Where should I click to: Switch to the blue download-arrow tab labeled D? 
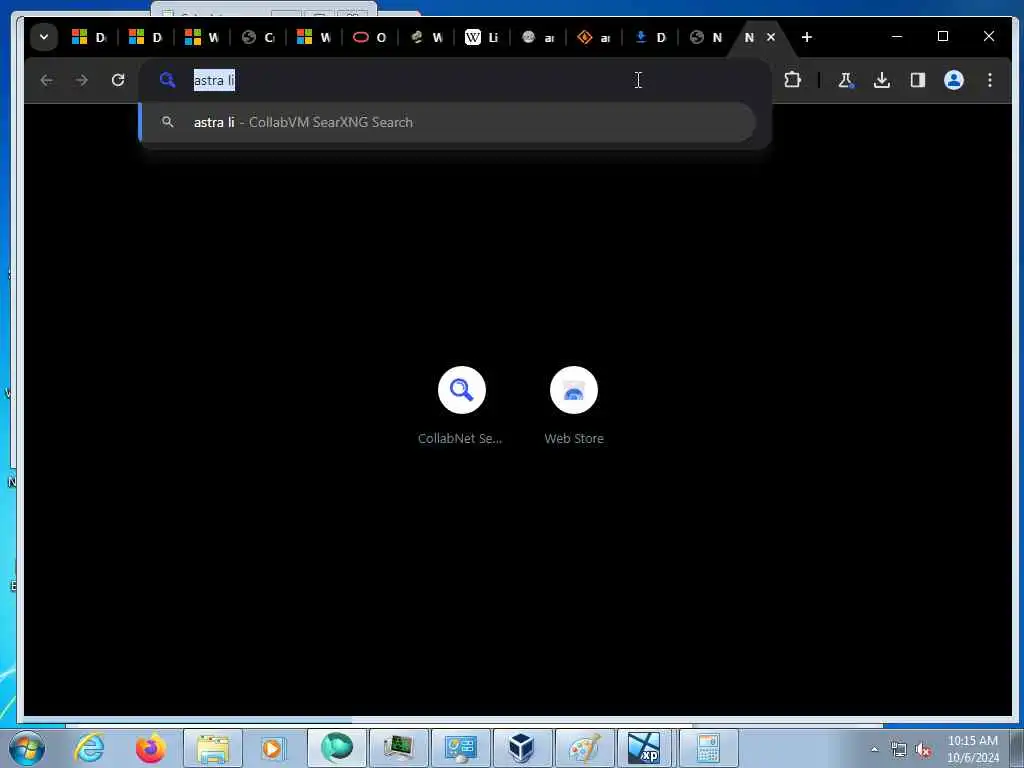(650, 37)
